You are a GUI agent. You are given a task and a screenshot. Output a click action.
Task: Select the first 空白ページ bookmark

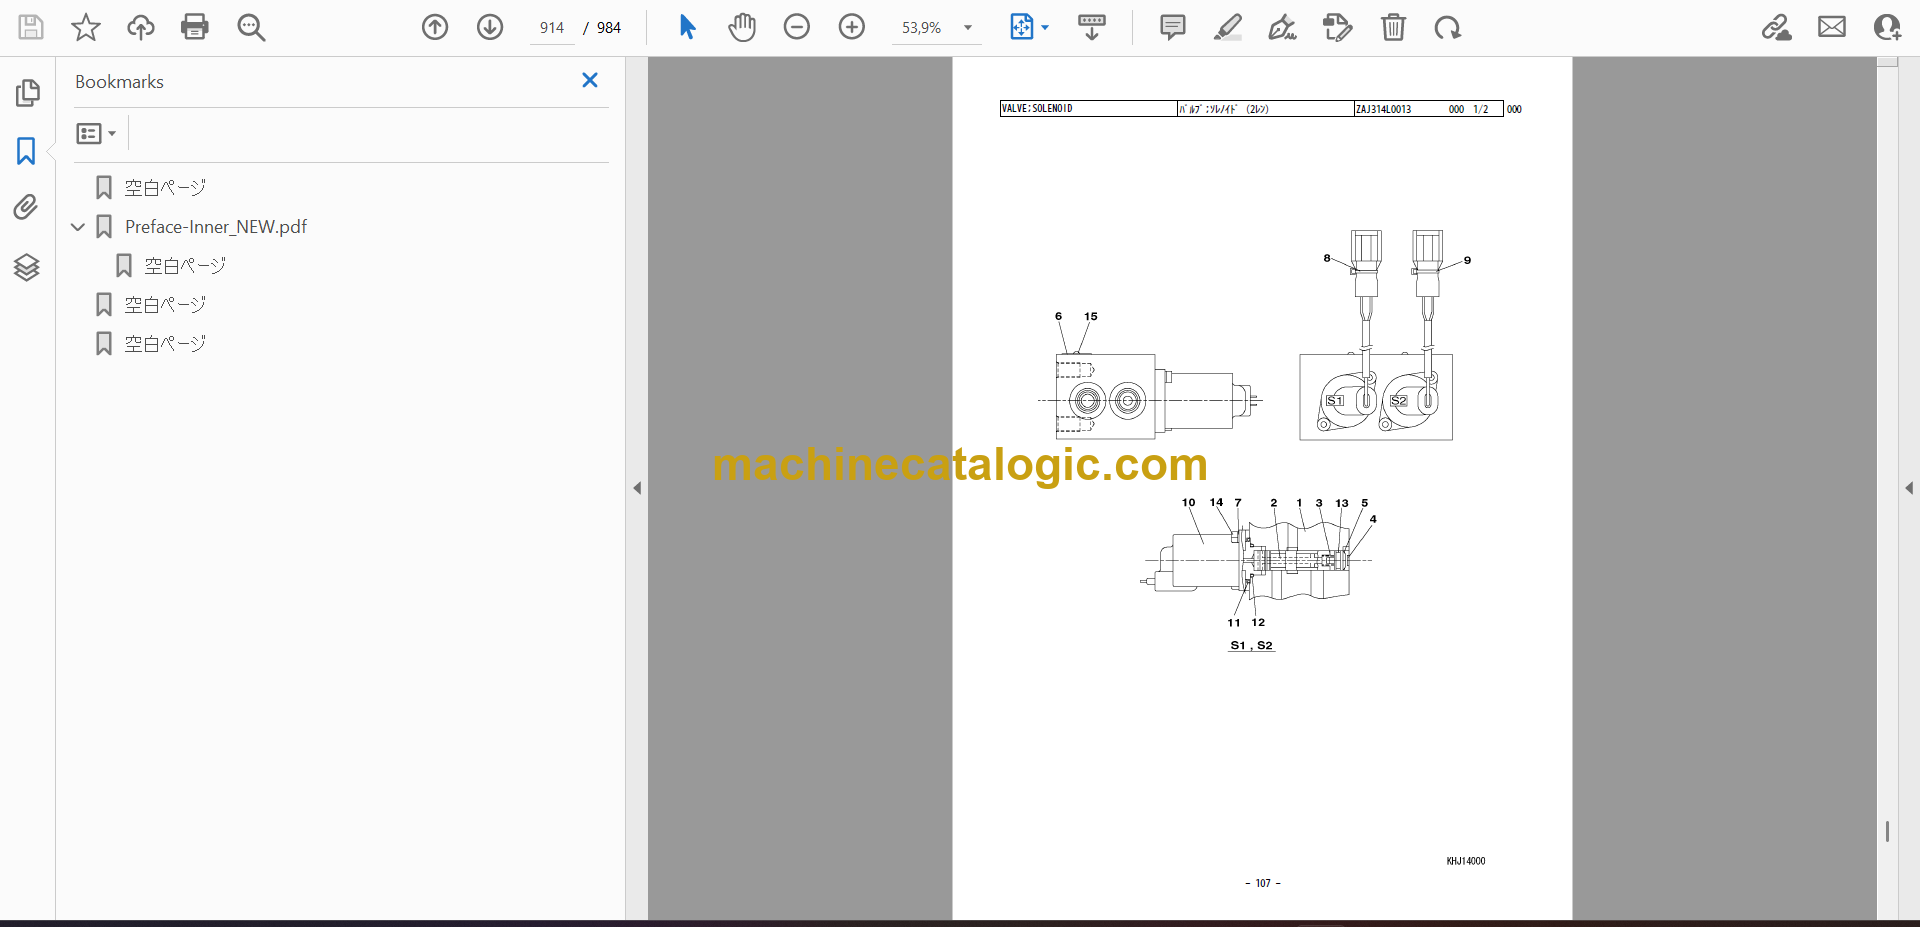(165, 187)
